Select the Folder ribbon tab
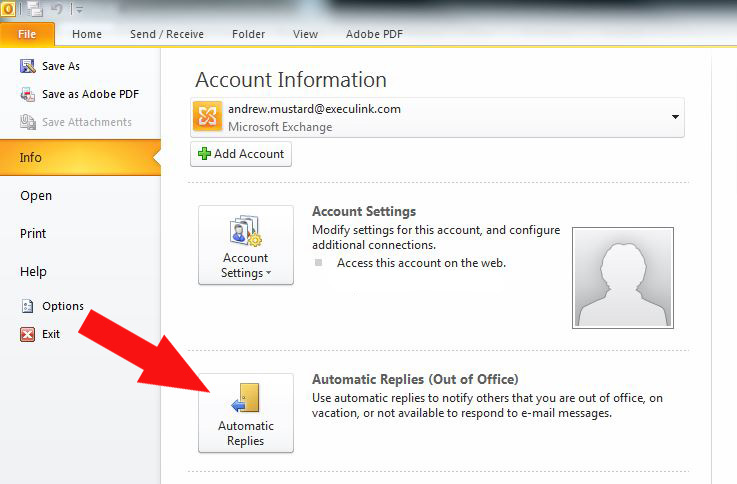The height and width of the screenshot is (484, 737). coord(248,34)
